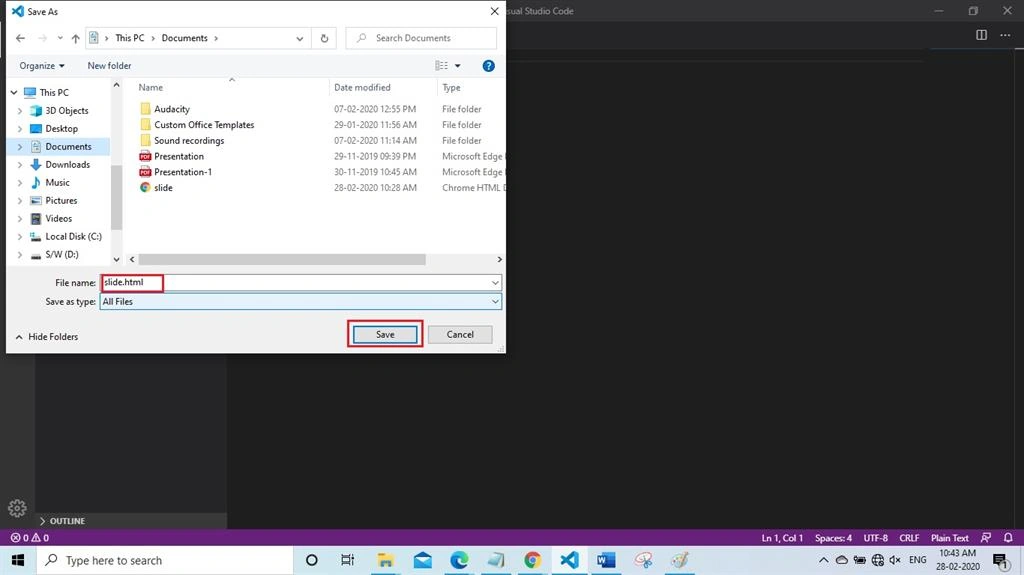The height and width of the screenshot is (575, 1024).
Task: Click the split editor icon
Action: tap(981, 35)
